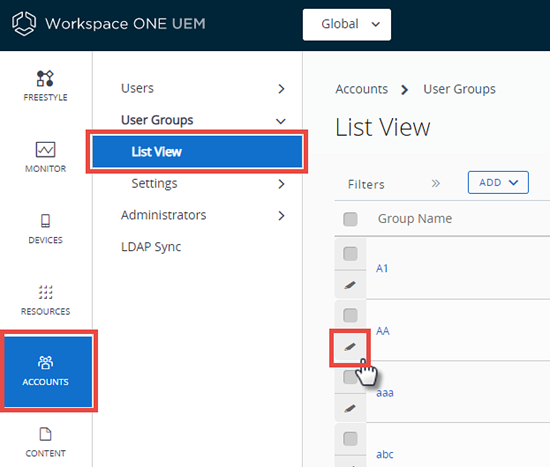Open the A1 group link

click(382, 268)
